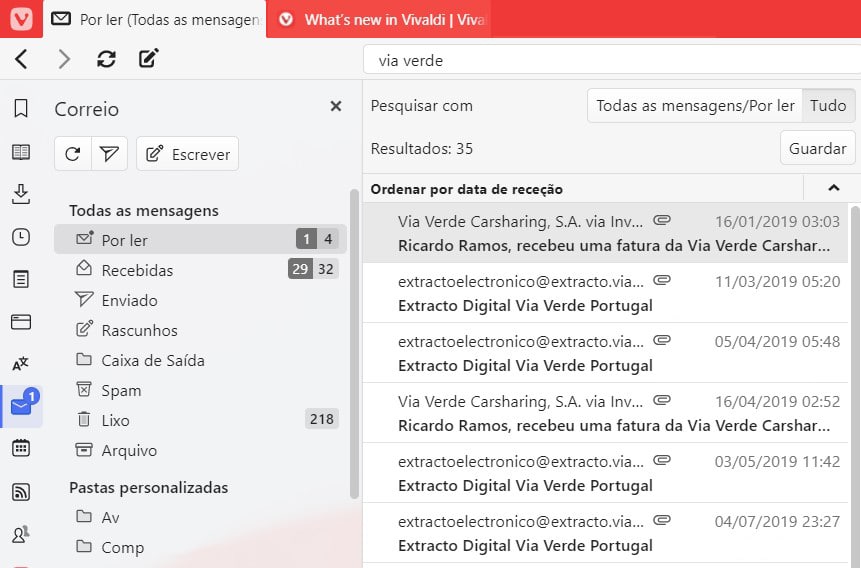861x568 pixels.
Task: Click the 218 count badge on Lixo
Action: click(321, 419)
